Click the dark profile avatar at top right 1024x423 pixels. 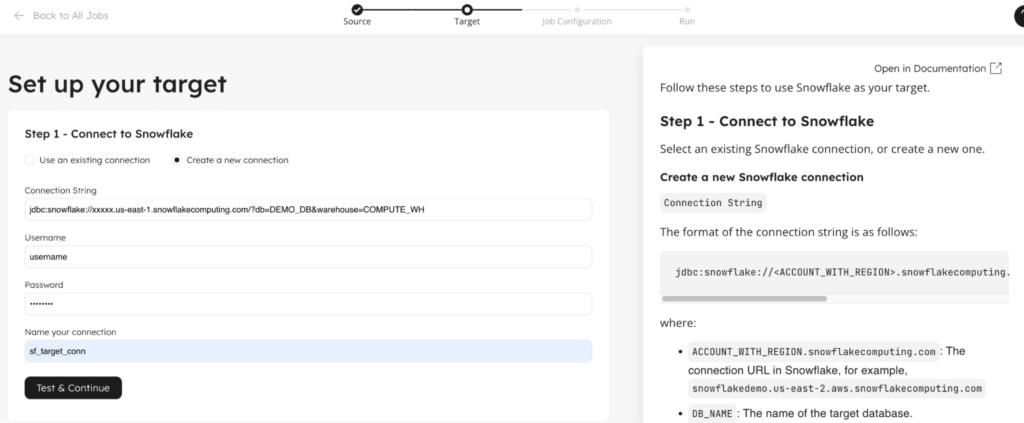[1019, 15]
